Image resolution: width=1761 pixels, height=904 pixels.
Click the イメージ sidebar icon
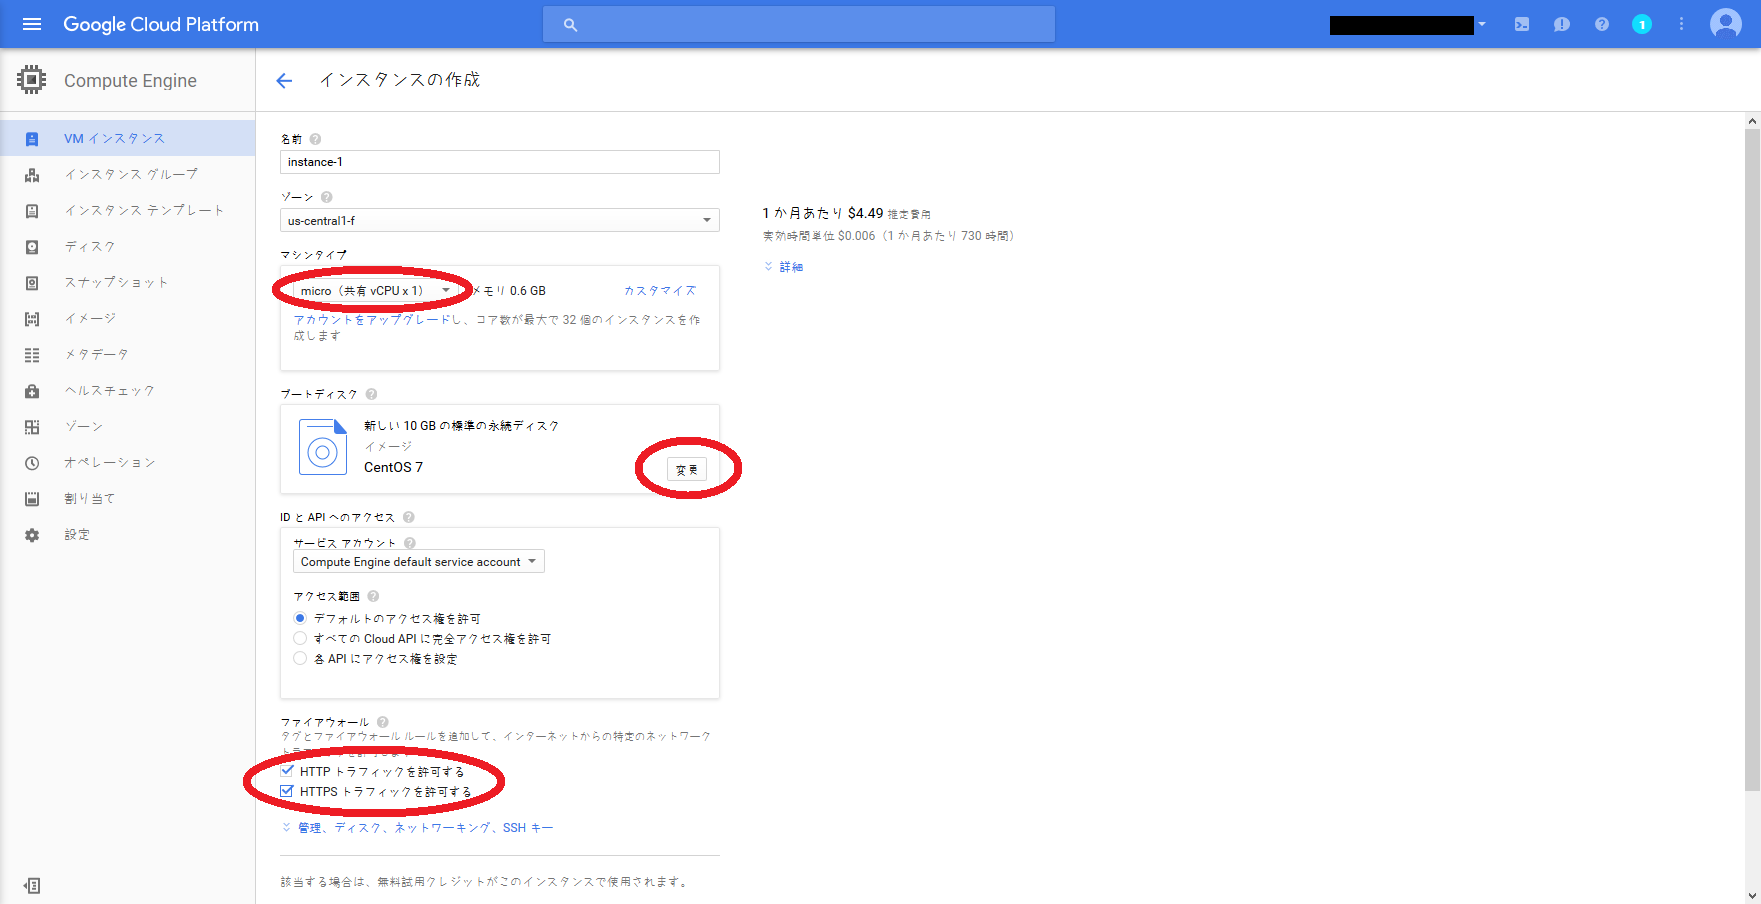32,319
